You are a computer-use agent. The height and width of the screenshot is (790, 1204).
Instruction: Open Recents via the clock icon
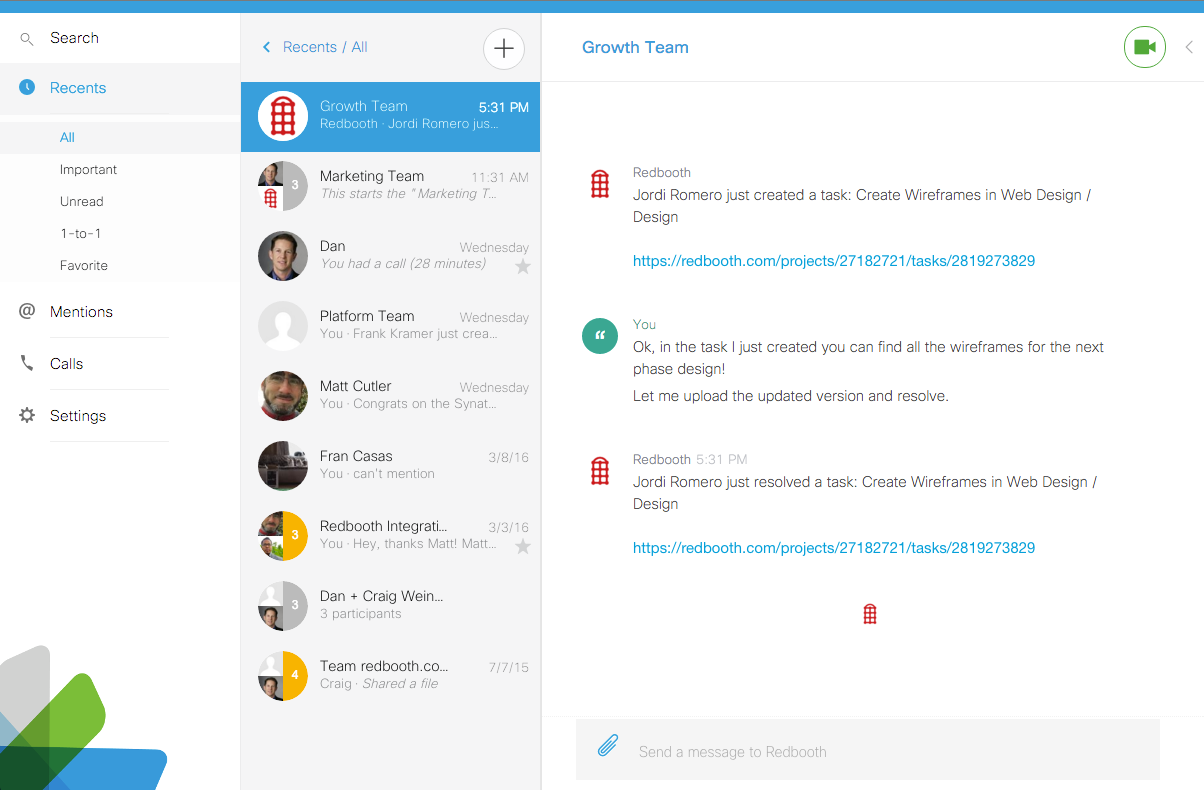(26, 88)
